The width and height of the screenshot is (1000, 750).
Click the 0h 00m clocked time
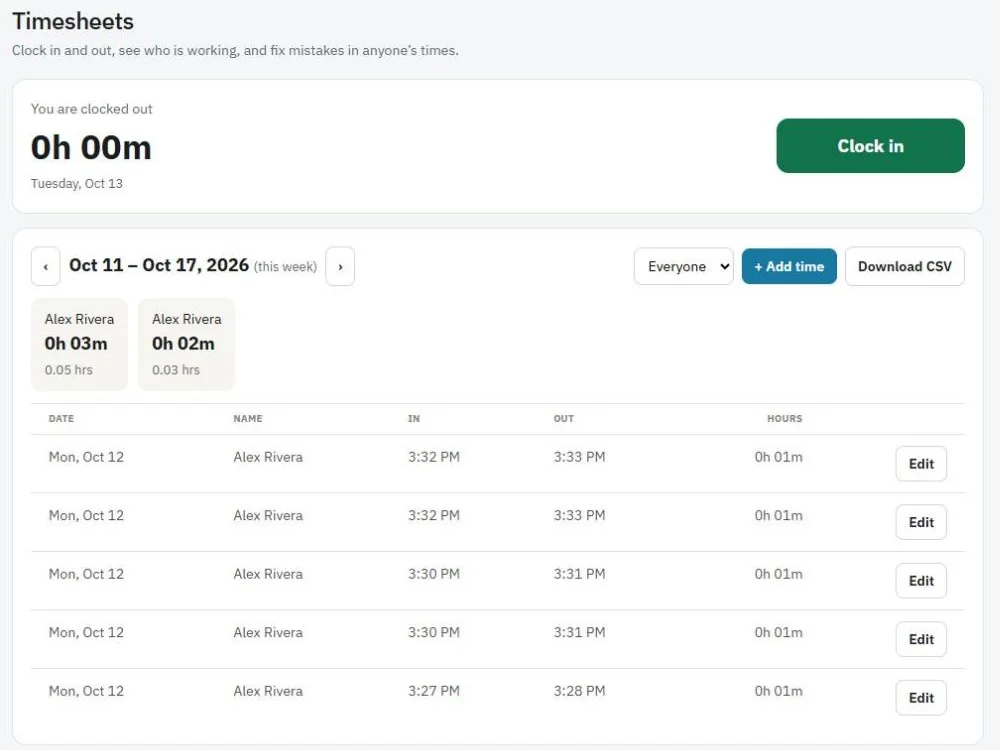91,148
